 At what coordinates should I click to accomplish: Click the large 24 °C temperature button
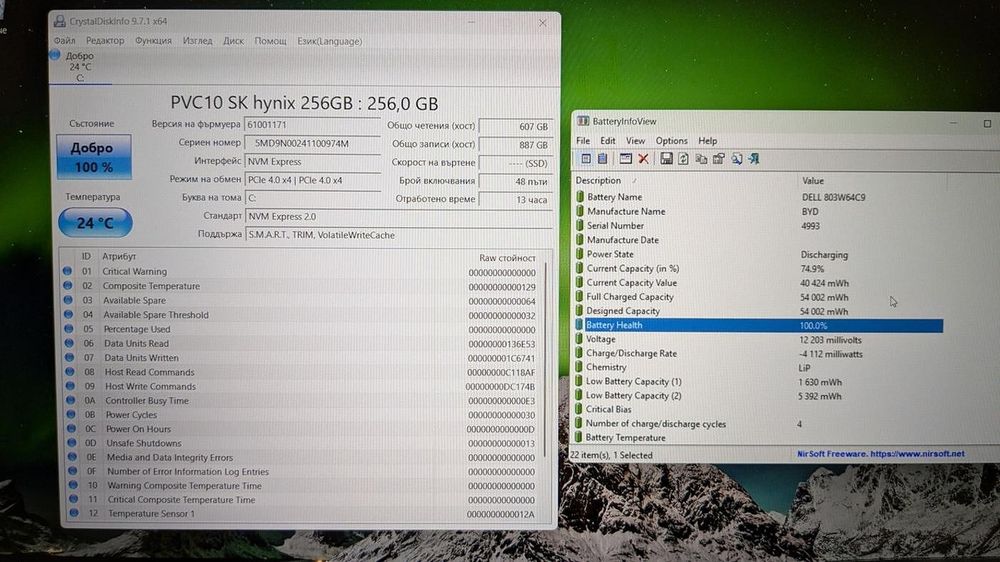95,223
